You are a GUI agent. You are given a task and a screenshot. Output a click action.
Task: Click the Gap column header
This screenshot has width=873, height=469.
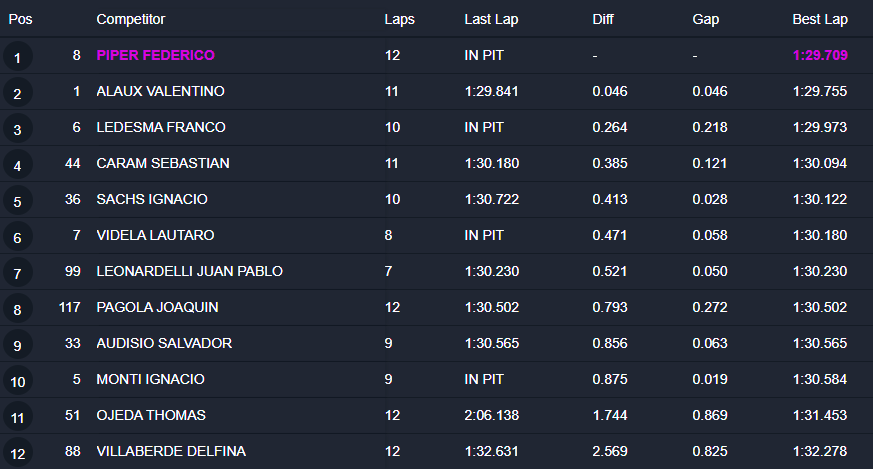click(705, 19)
